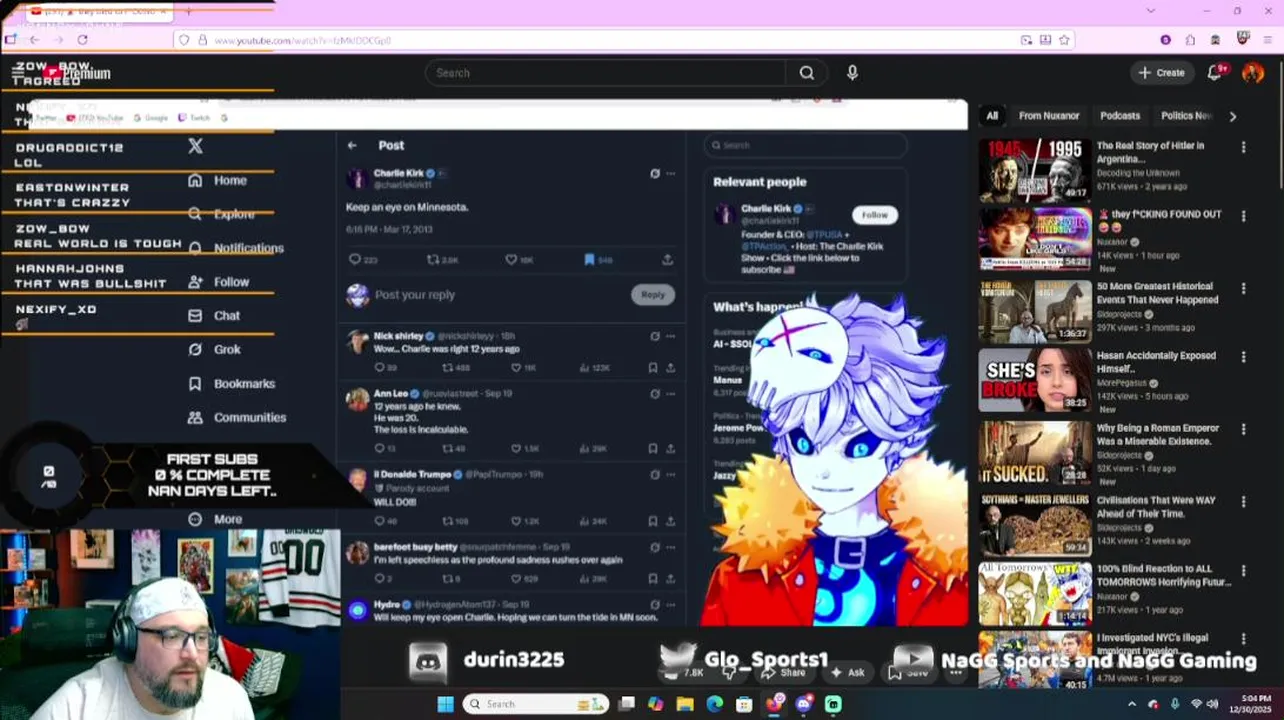The height and width of the screenshot is (720, 1284).
Task: Click the X logo in the video
Action: pyautogui.click(x=195, y=146)
